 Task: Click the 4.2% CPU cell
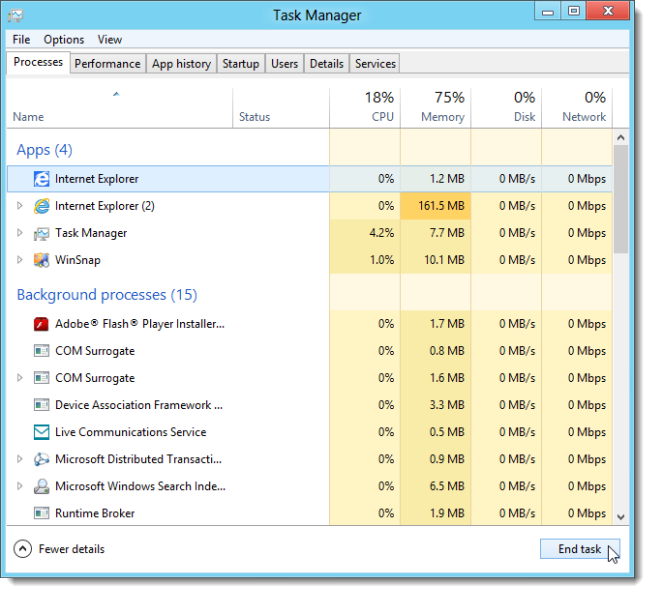pos(365,233)
